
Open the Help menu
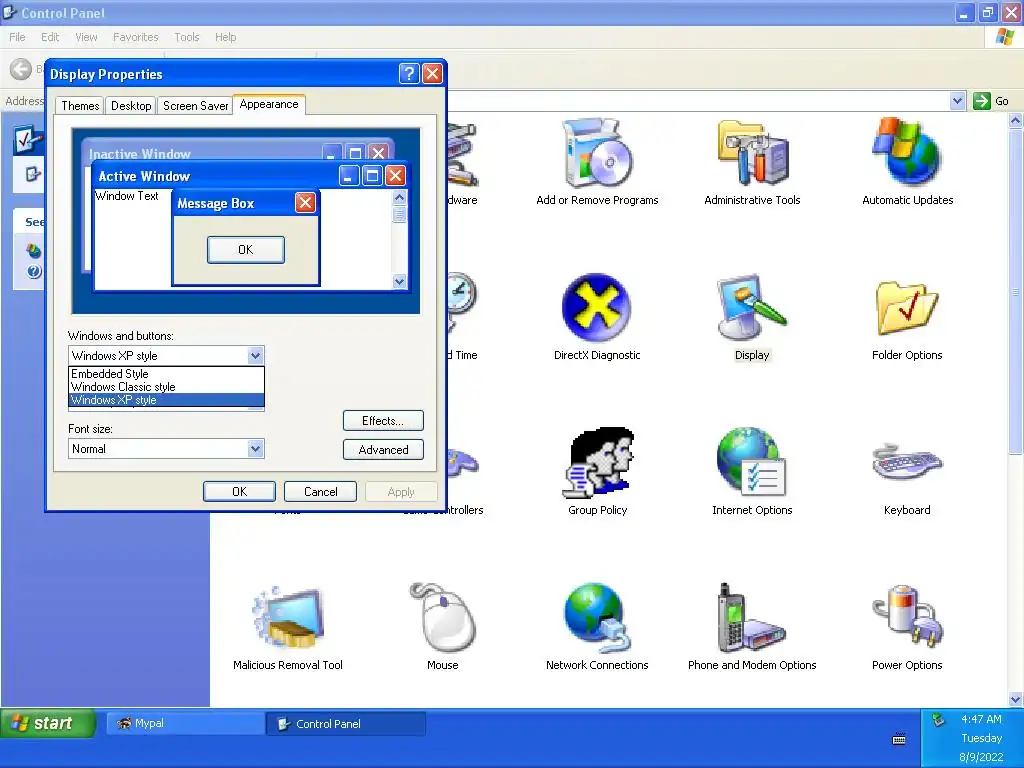click(226, 37)
